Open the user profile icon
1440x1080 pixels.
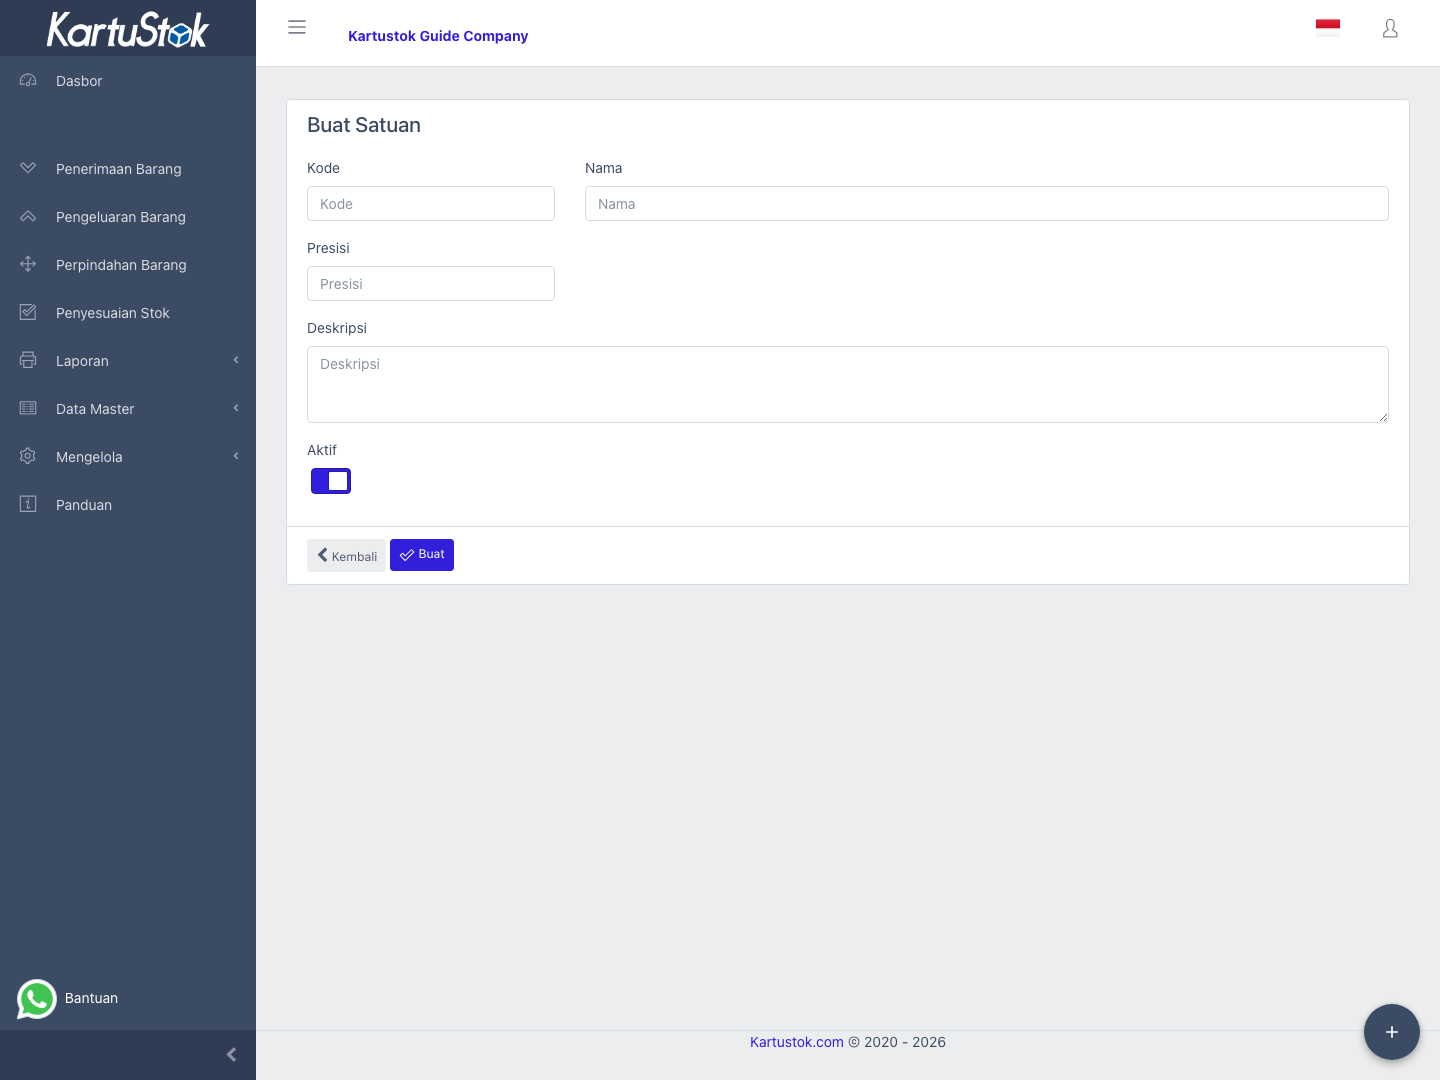pyautogui.click(x=1390, y=28)
